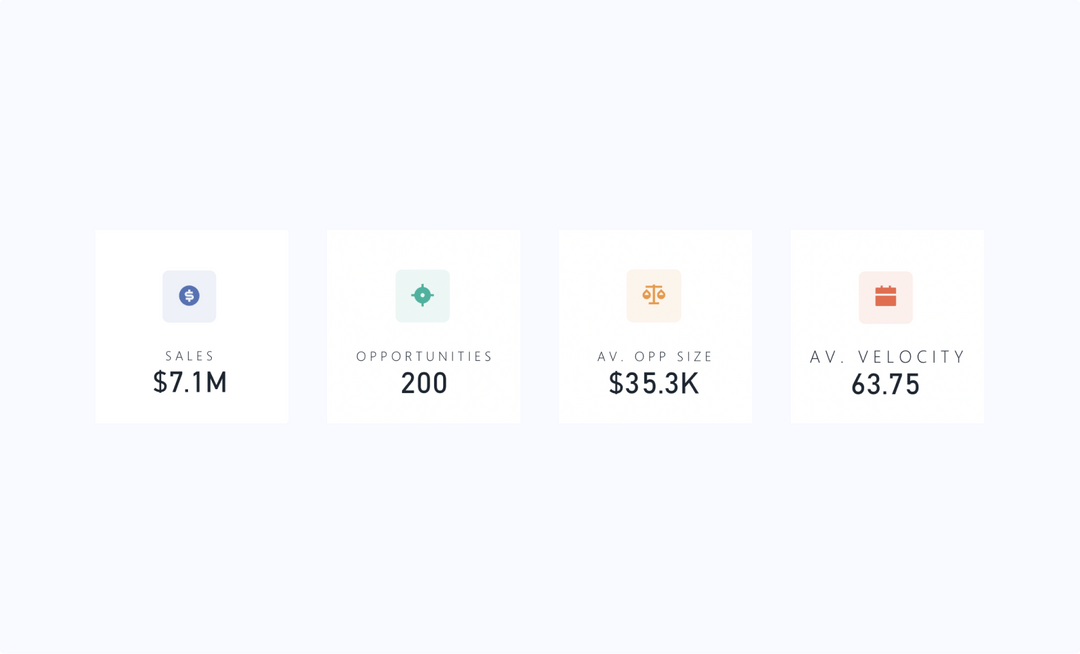The height and width of the screenshot is (654, 1080).
Task: Click the orange balance scale icon
Action: 654,295
